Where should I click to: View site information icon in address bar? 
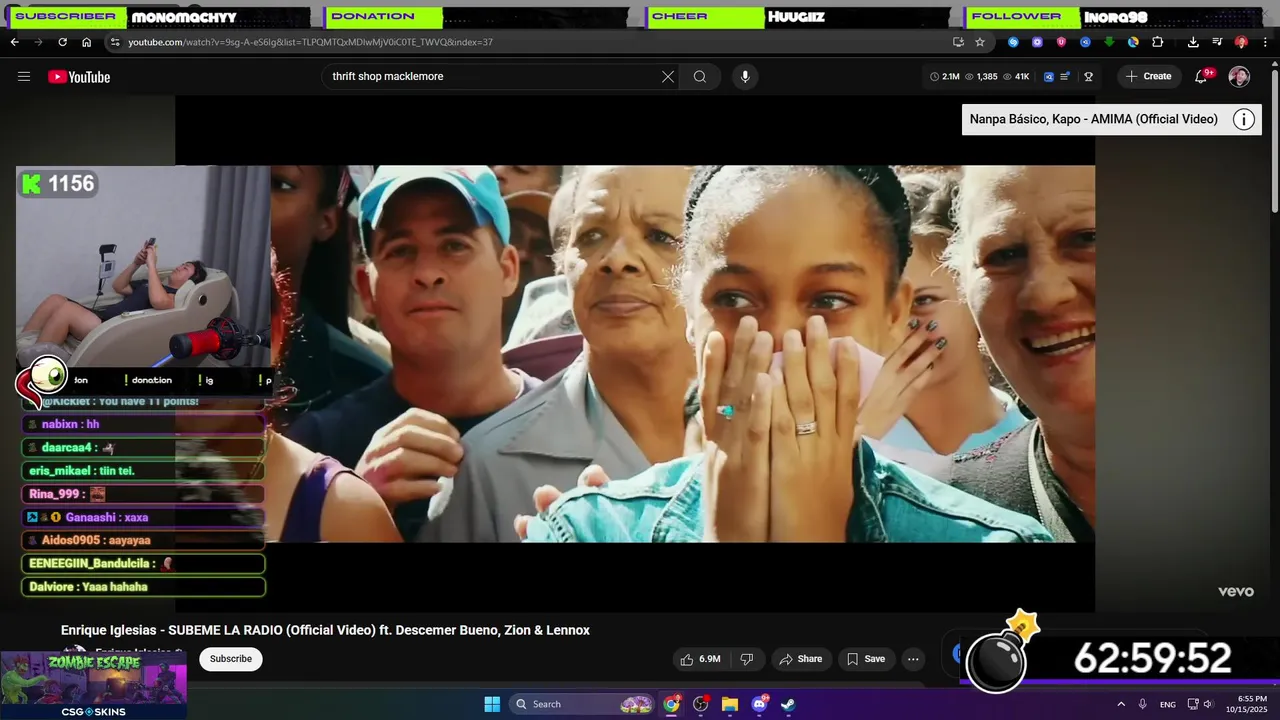[115, 42]
